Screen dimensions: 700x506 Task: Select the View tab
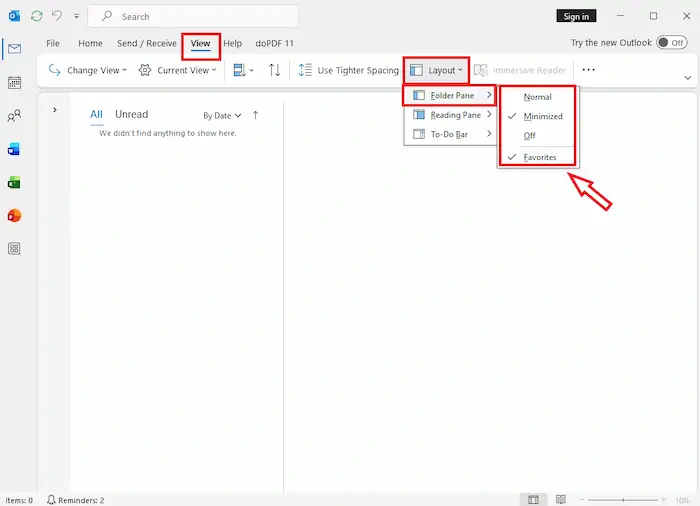pos(200,43)
